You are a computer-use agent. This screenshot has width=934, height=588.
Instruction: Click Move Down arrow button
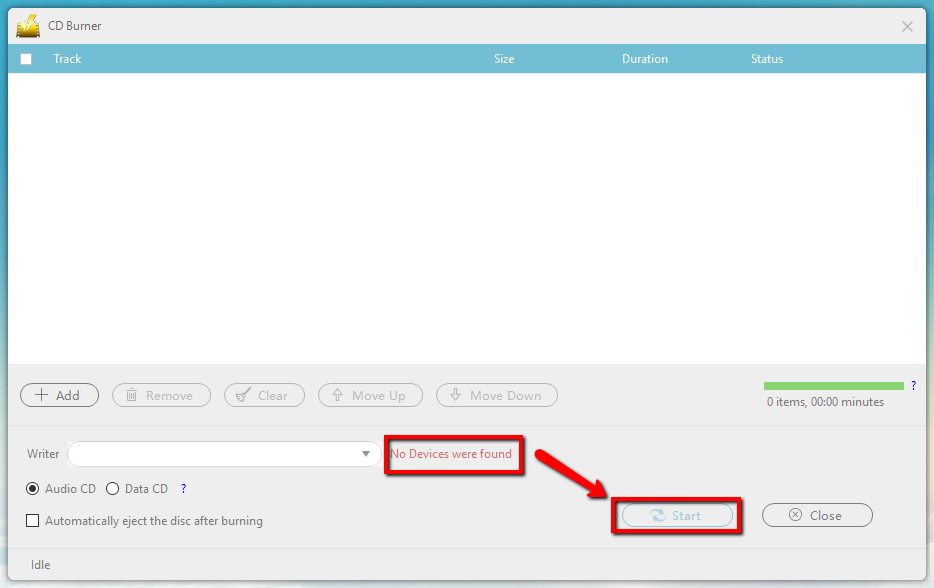[496, 395]
